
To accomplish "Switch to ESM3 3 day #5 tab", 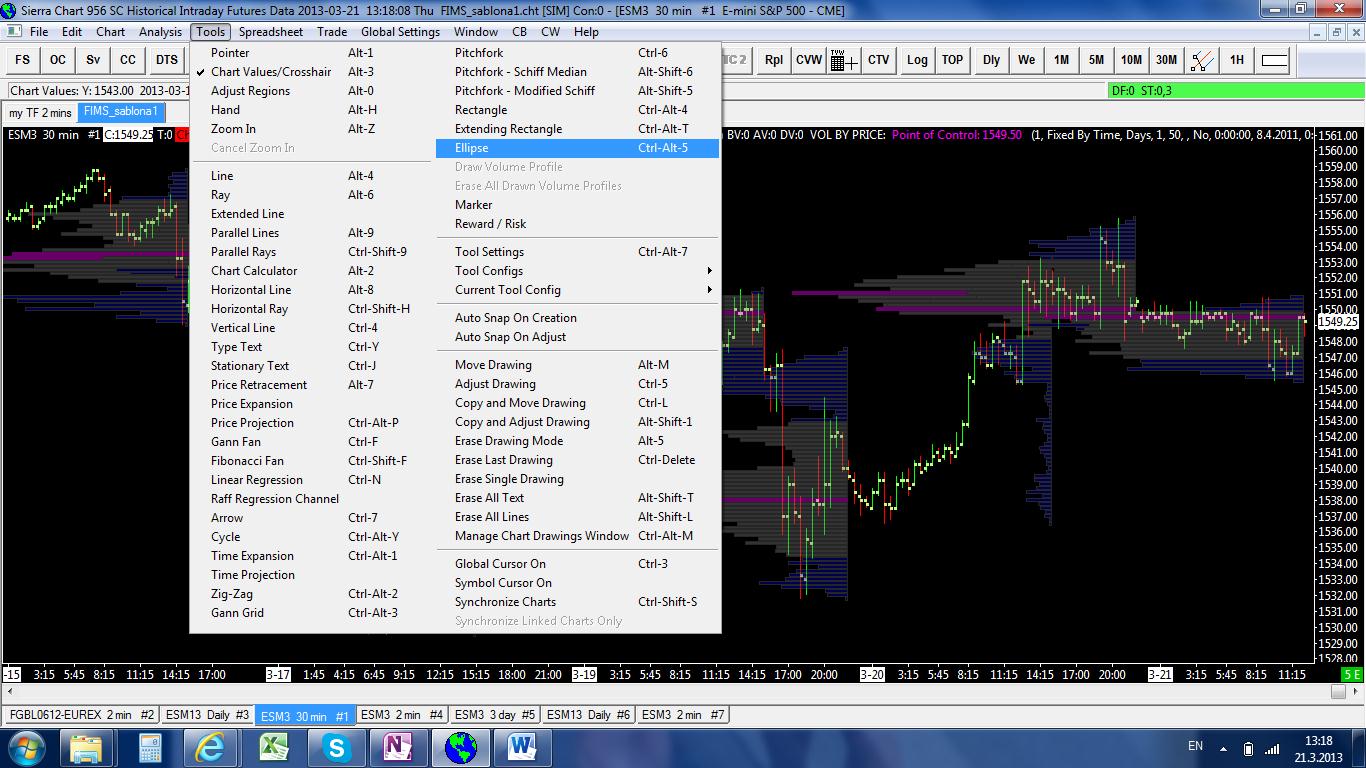I will pyautogui.click(x=494, y=715).
